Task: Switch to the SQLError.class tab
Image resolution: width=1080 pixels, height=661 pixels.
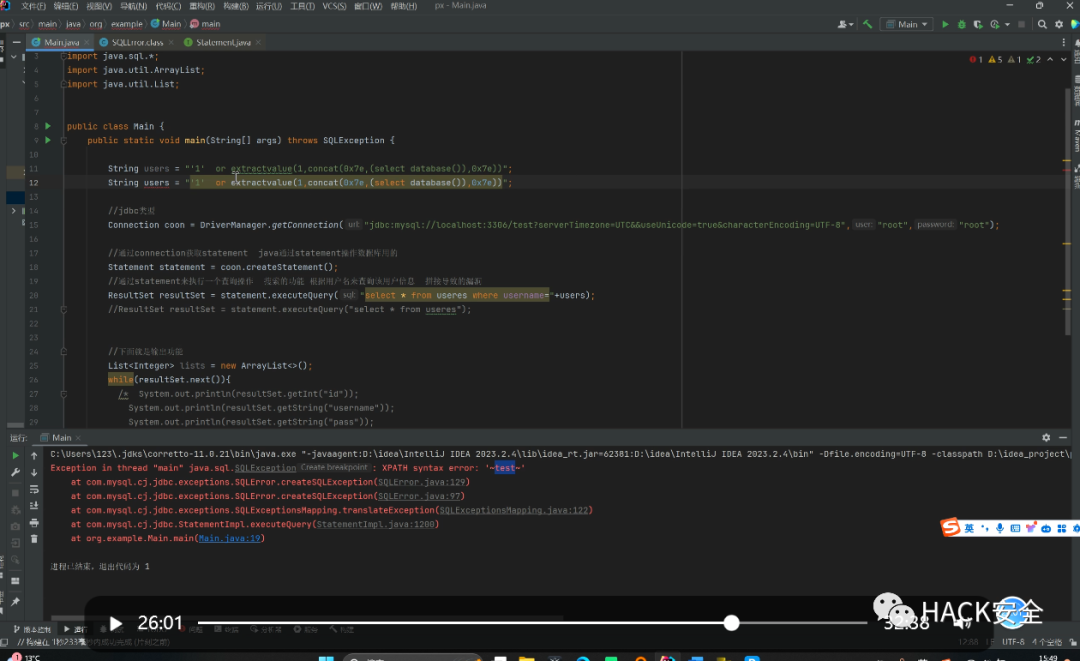Action: point(136,43)
